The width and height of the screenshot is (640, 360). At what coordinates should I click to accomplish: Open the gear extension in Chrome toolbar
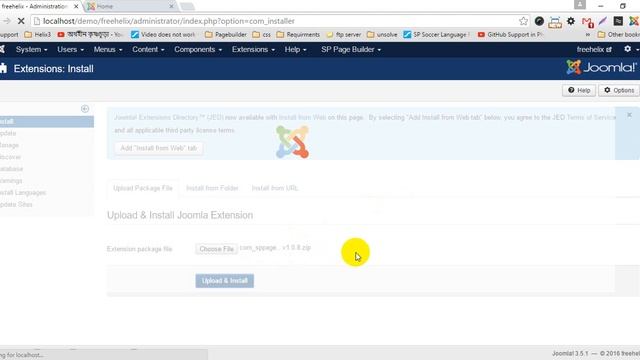(x=571, y=21)
